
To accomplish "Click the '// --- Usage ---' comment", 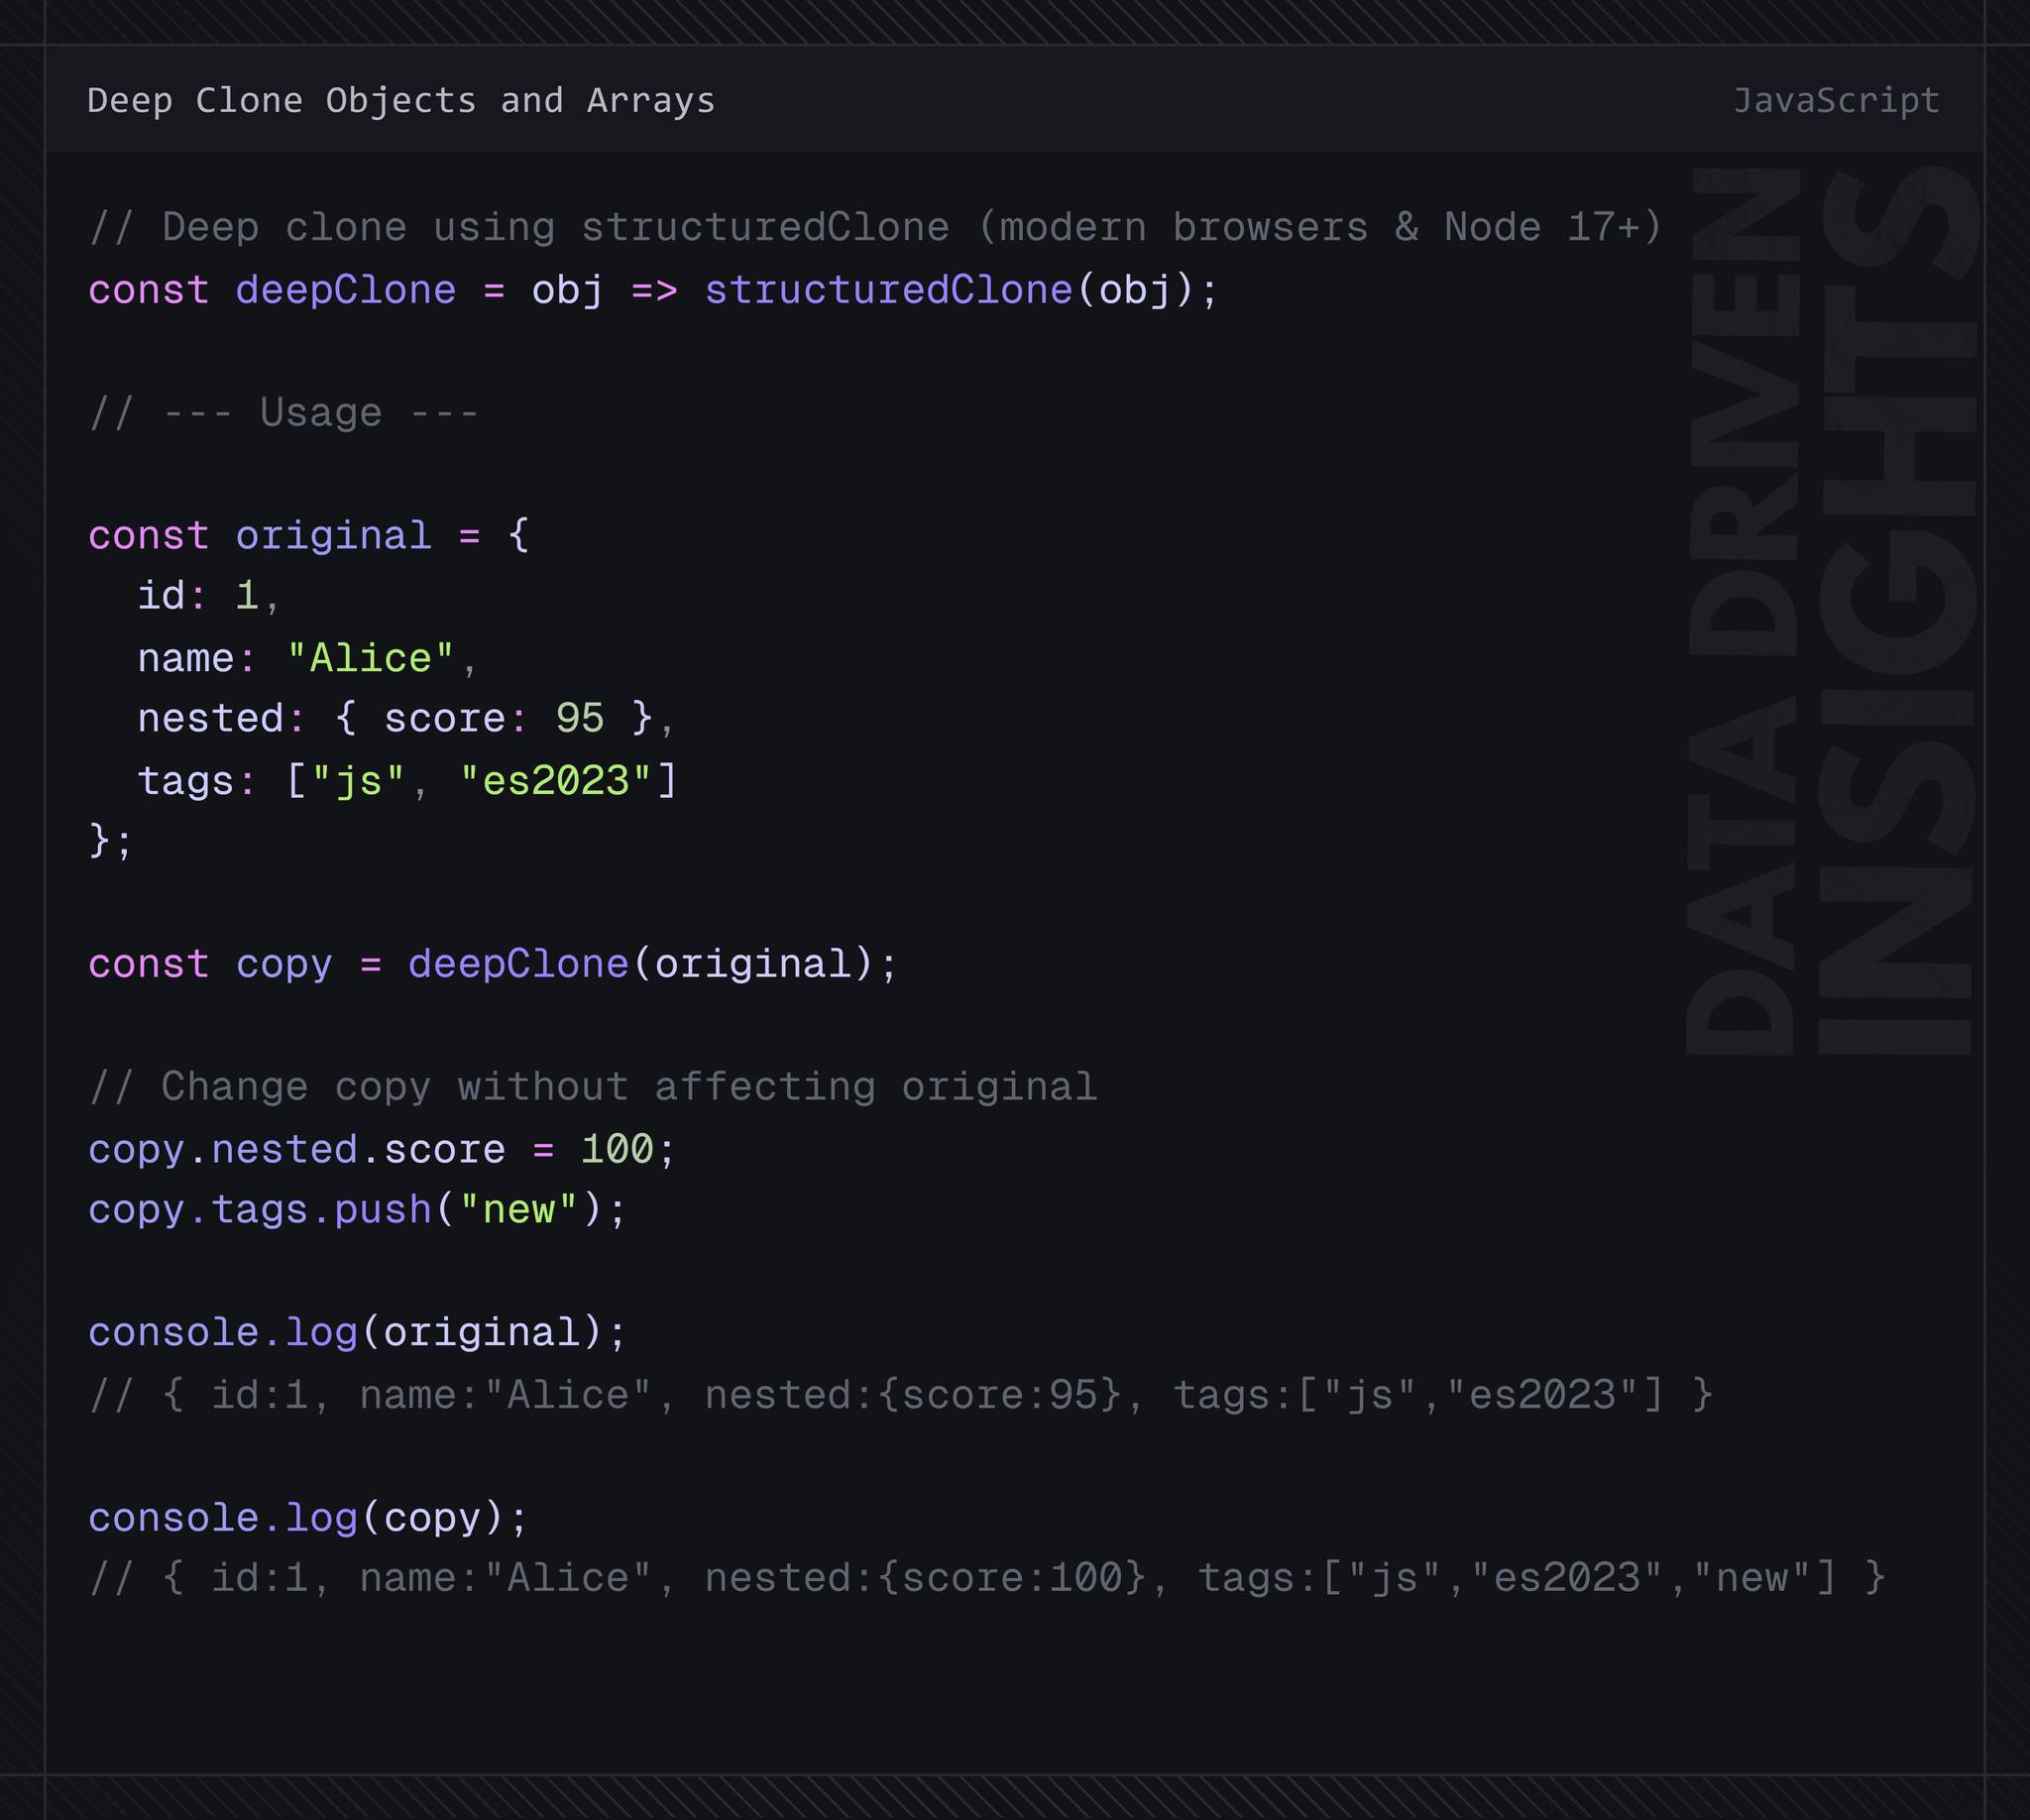I will pos(284,413).
